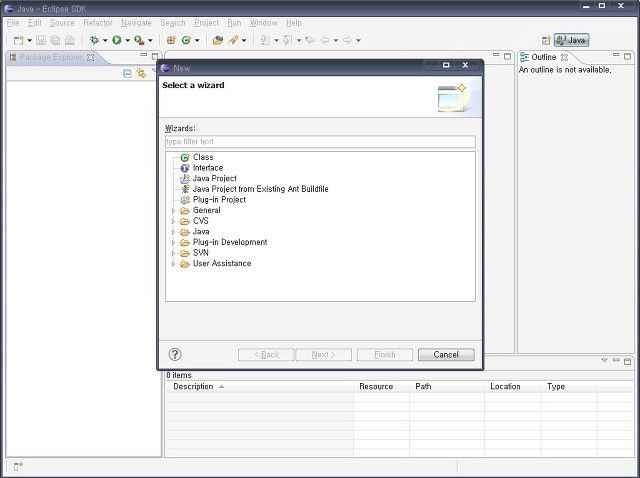Expand the CVS folder
The height and width of the screenshot is (478, 640).
point(173,221)
